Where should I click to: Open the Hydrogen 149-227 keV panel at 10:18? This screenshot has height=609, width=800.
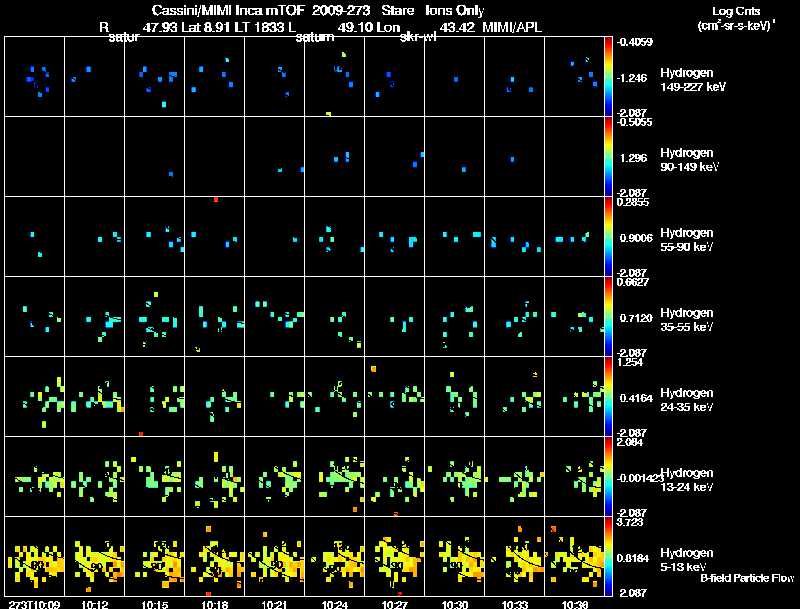click(215, 77)
